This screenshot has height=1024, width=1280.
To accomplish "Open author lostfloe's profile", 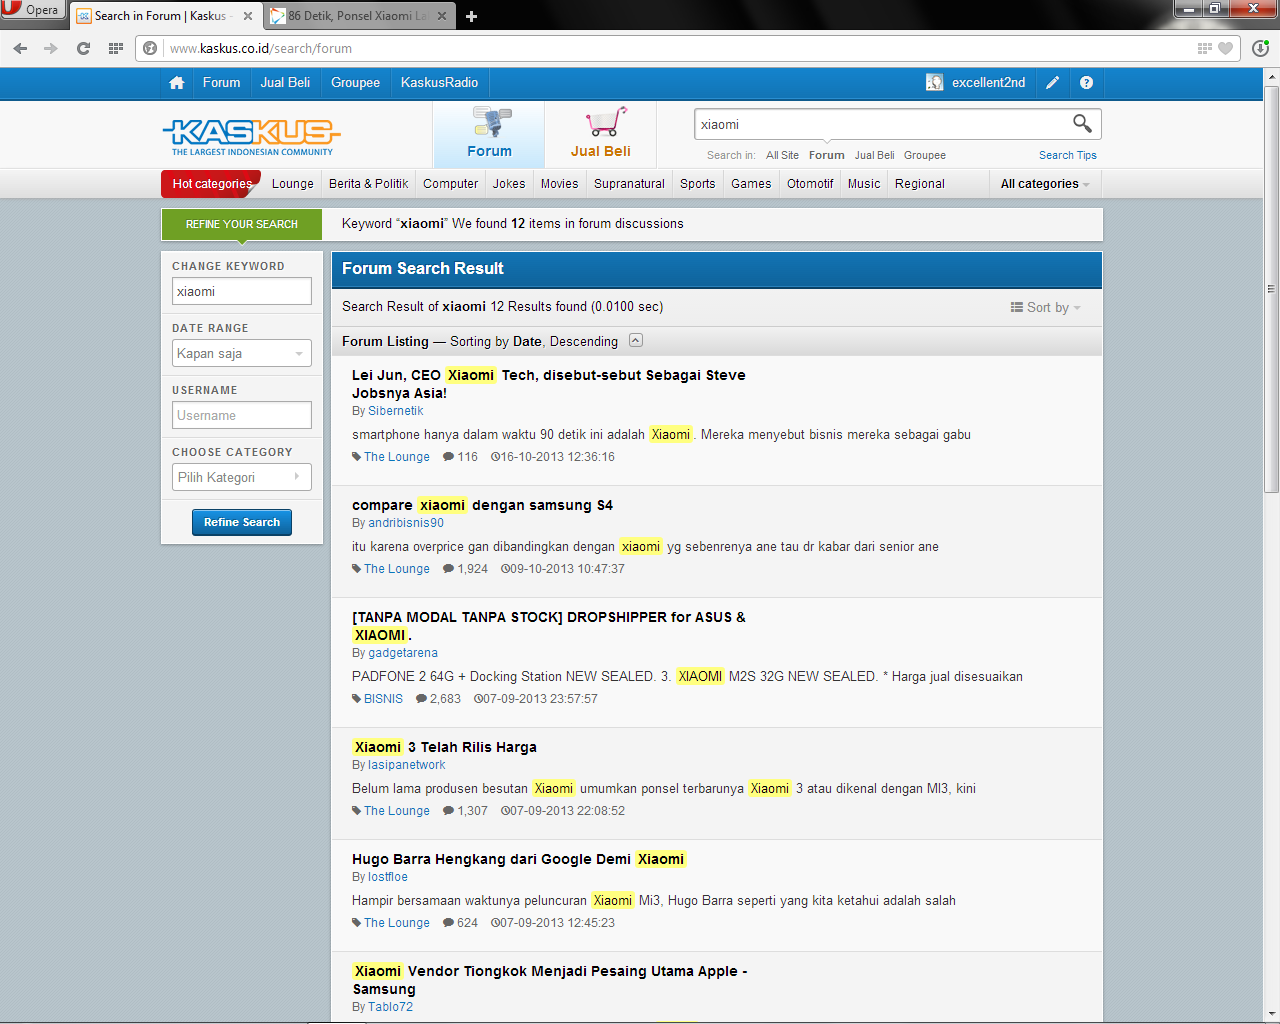I will click(x=387, y=877).
